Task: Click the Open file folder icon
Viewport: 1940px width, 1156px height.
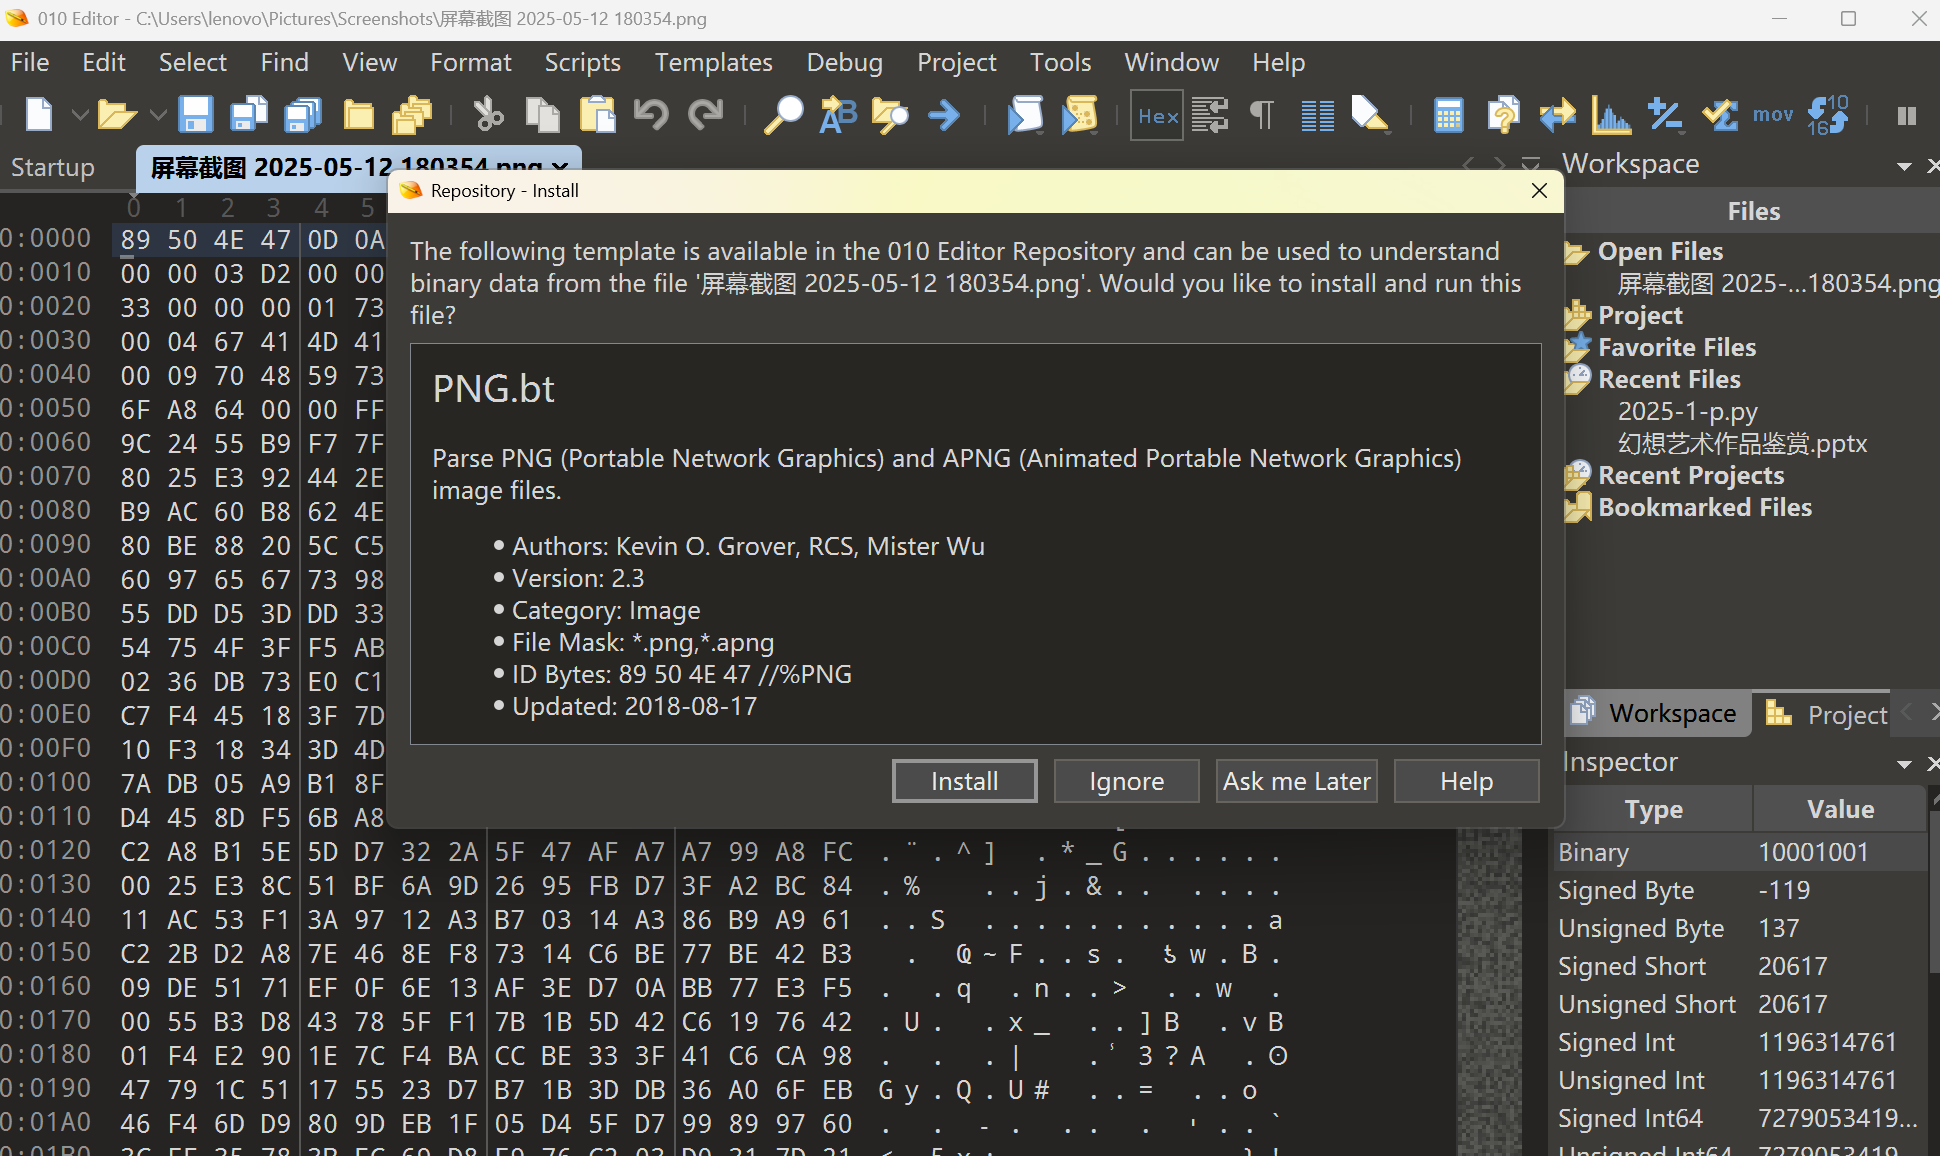Action: [x=117, y=115]
